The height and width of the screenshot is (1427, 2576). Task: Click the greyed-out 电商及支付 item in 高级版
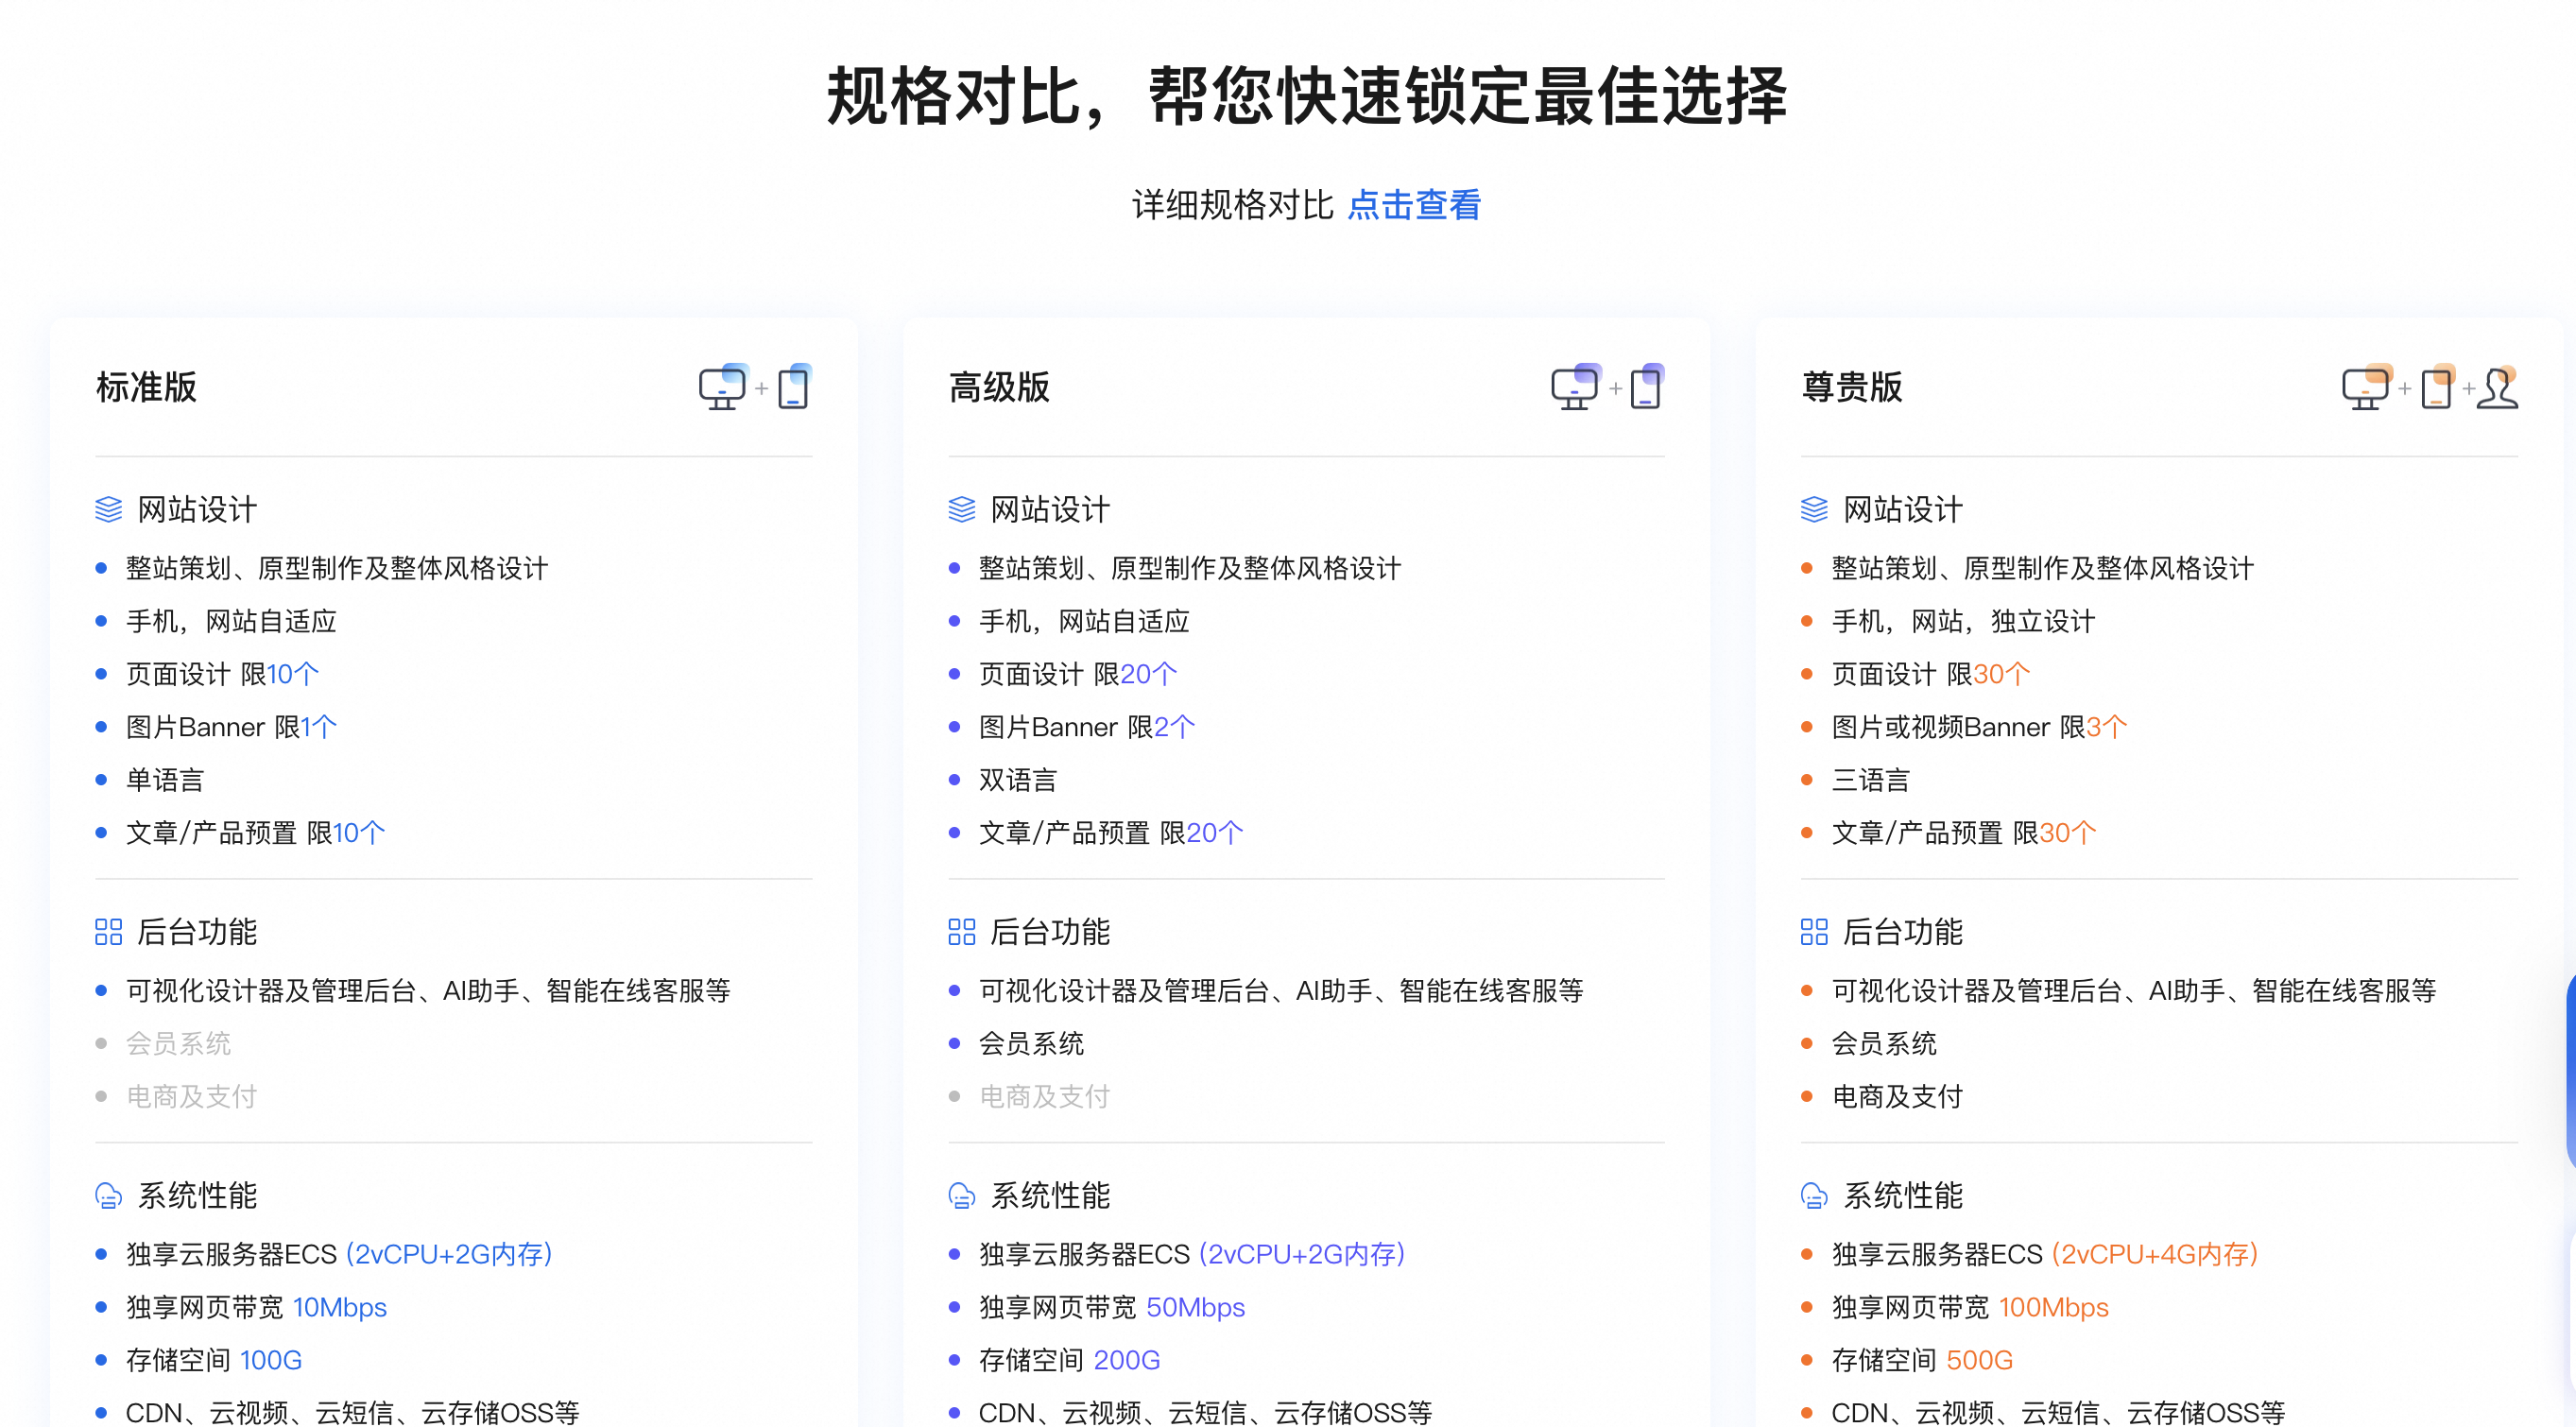[1043, 1096]
